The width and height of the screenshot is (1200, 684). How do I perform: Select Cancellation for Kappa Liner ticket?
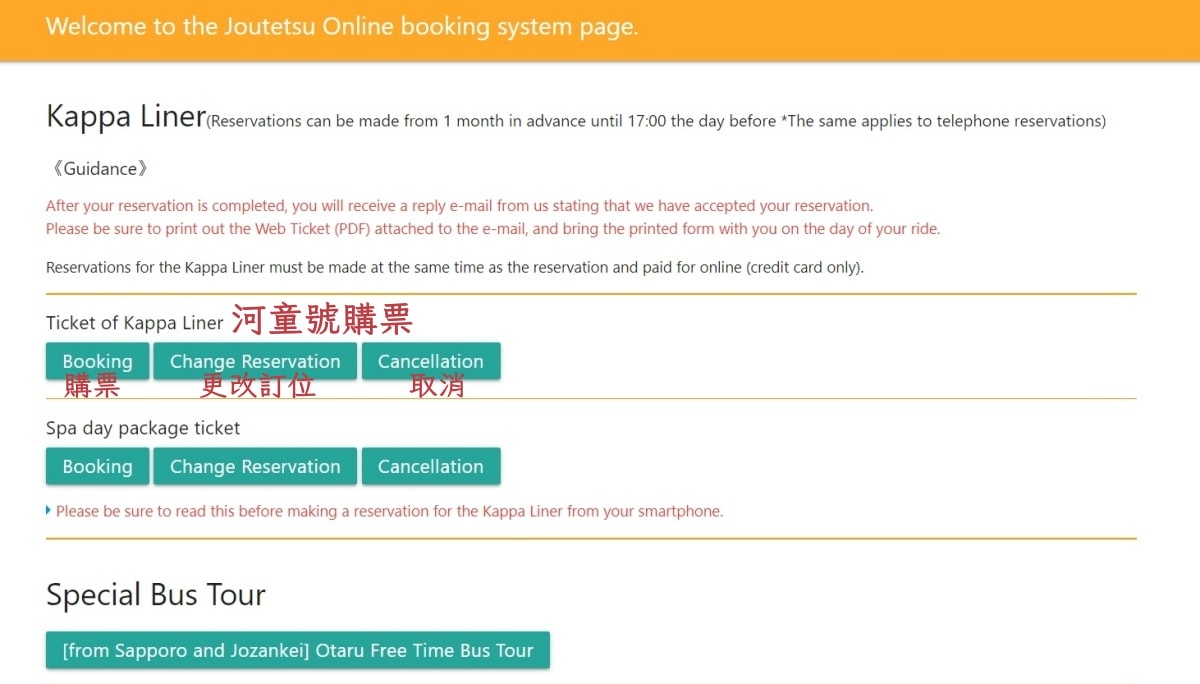(x=431, y=361)
